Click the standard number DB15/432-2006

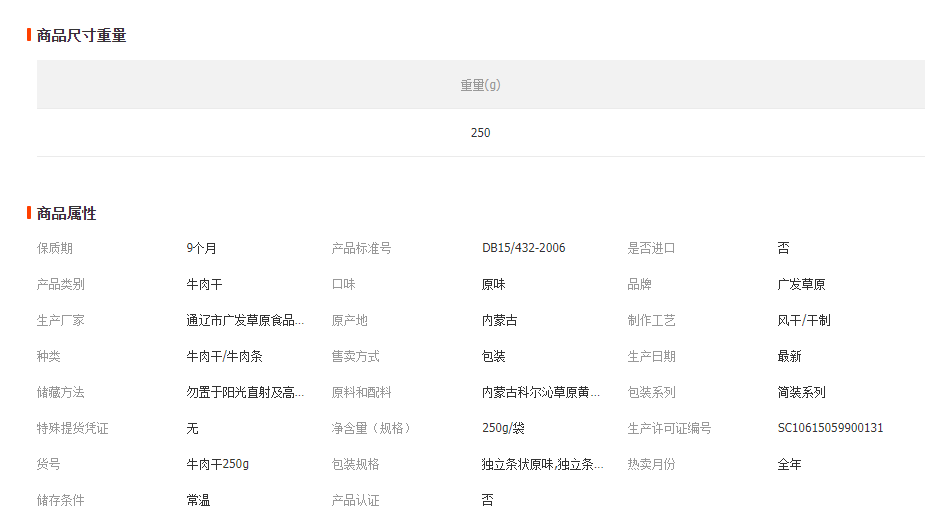523,248
